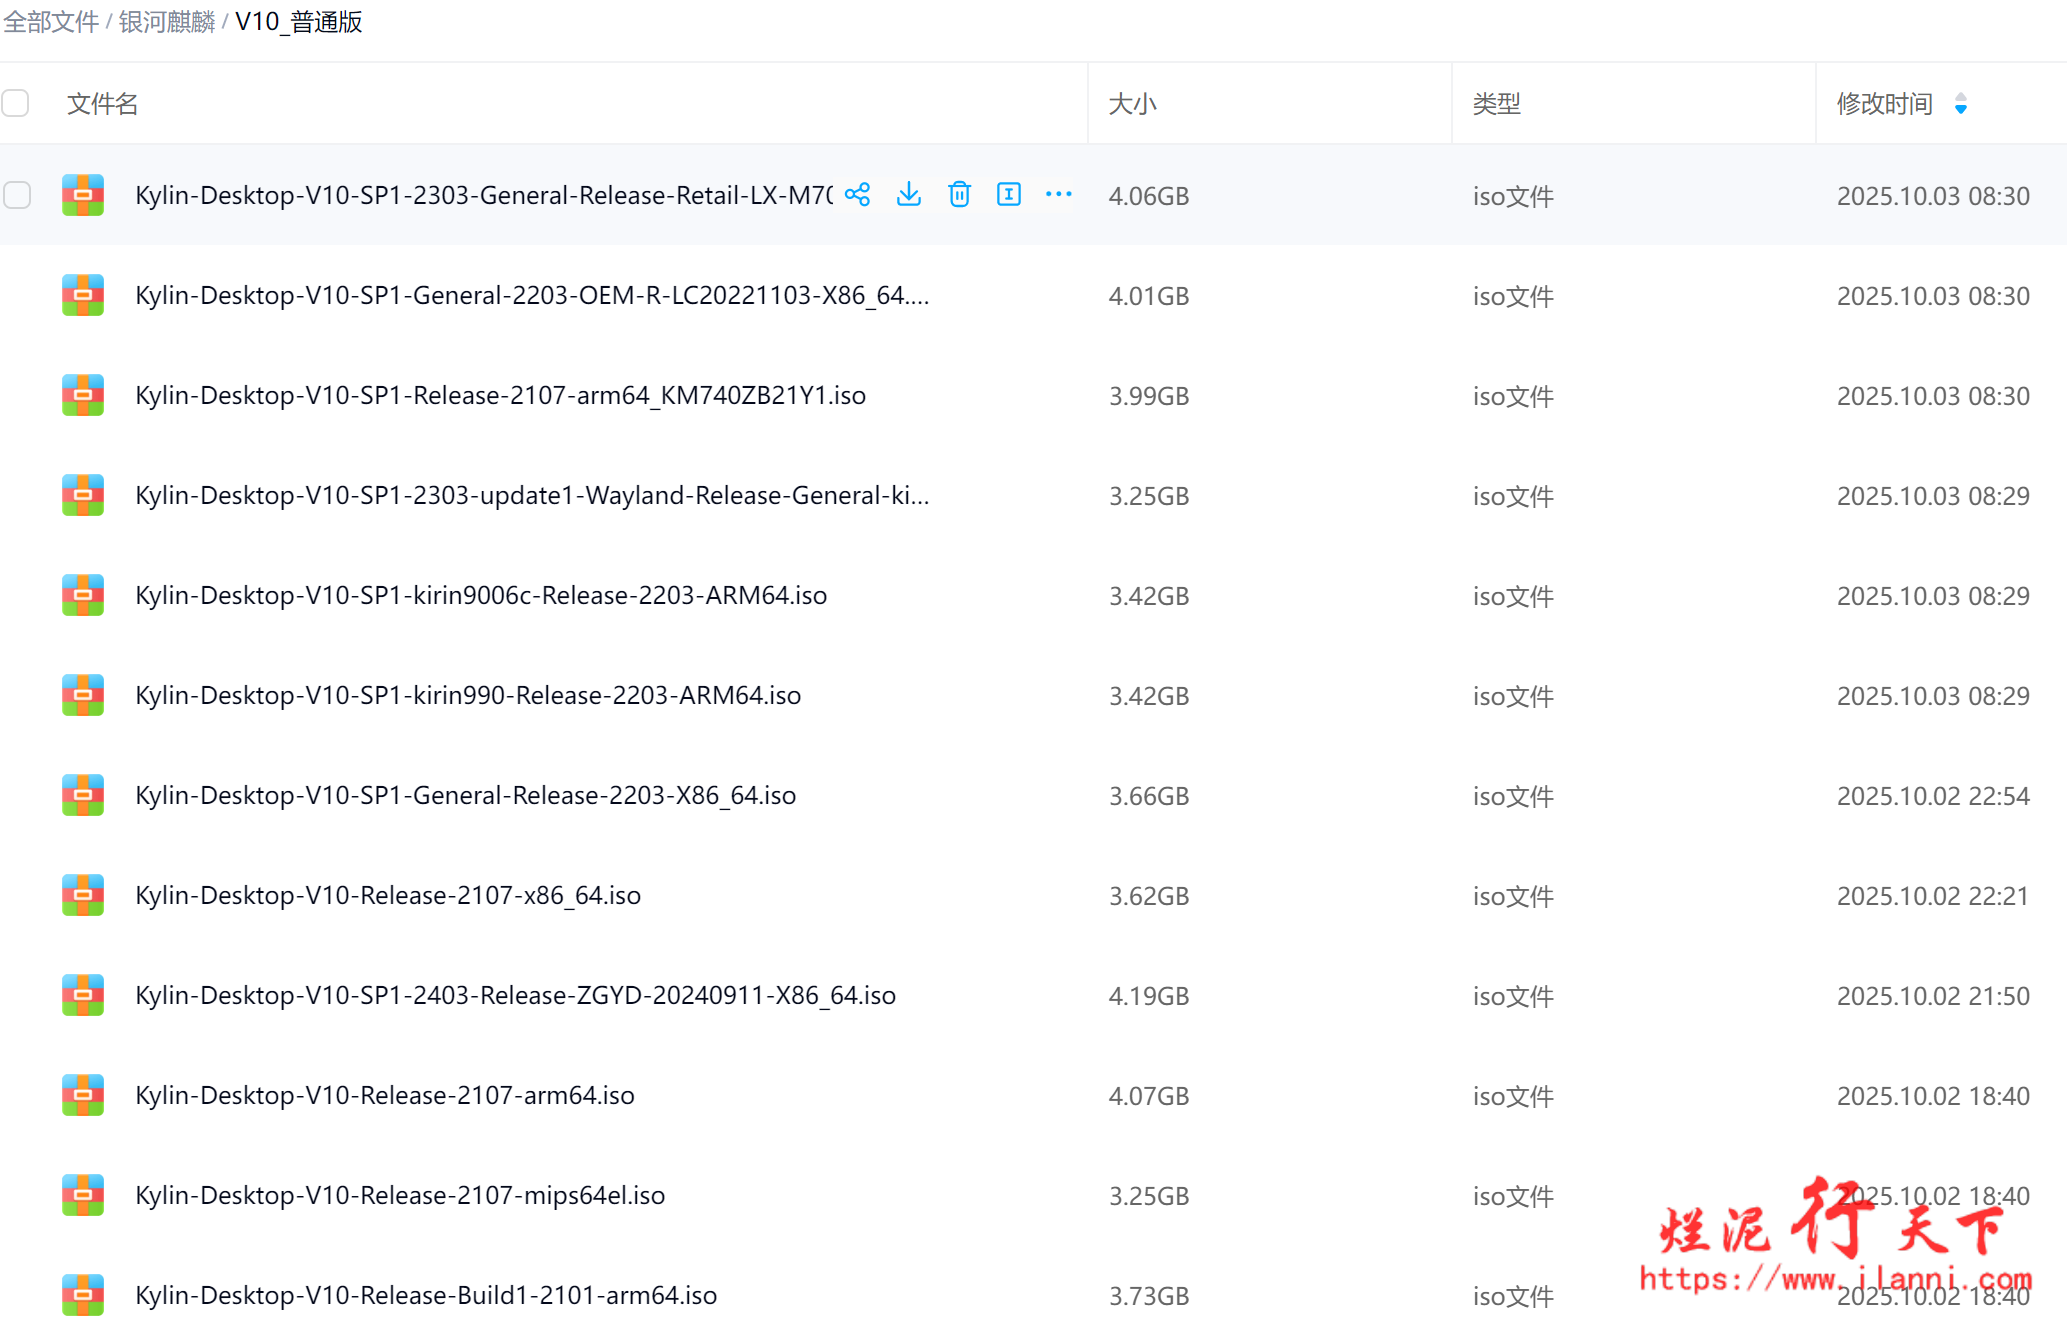Sort by 文件名 column header

(x=102, y=104)
